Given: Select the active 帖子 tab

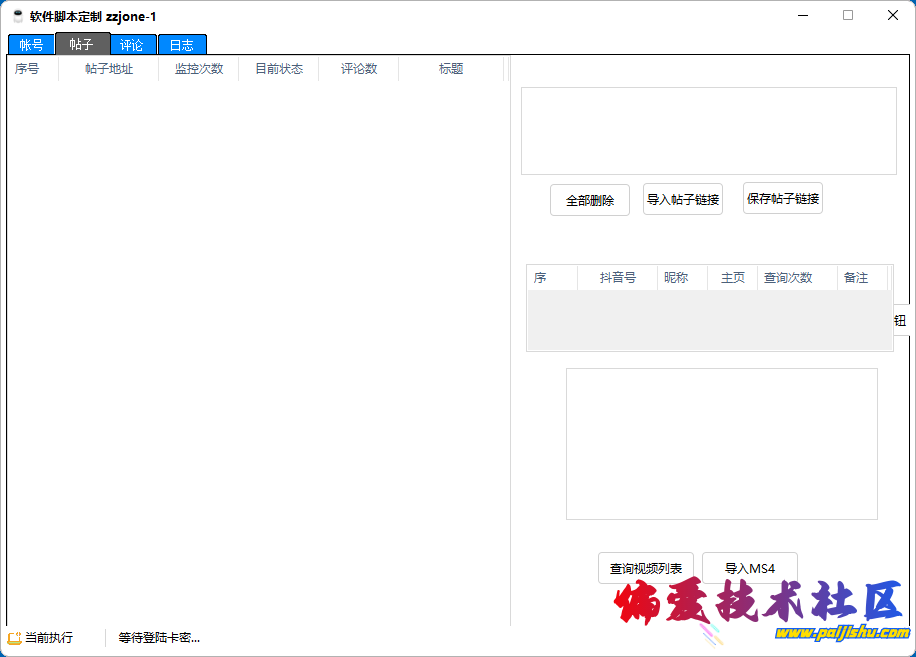Looking at the screenshot, I should (81, 44).
